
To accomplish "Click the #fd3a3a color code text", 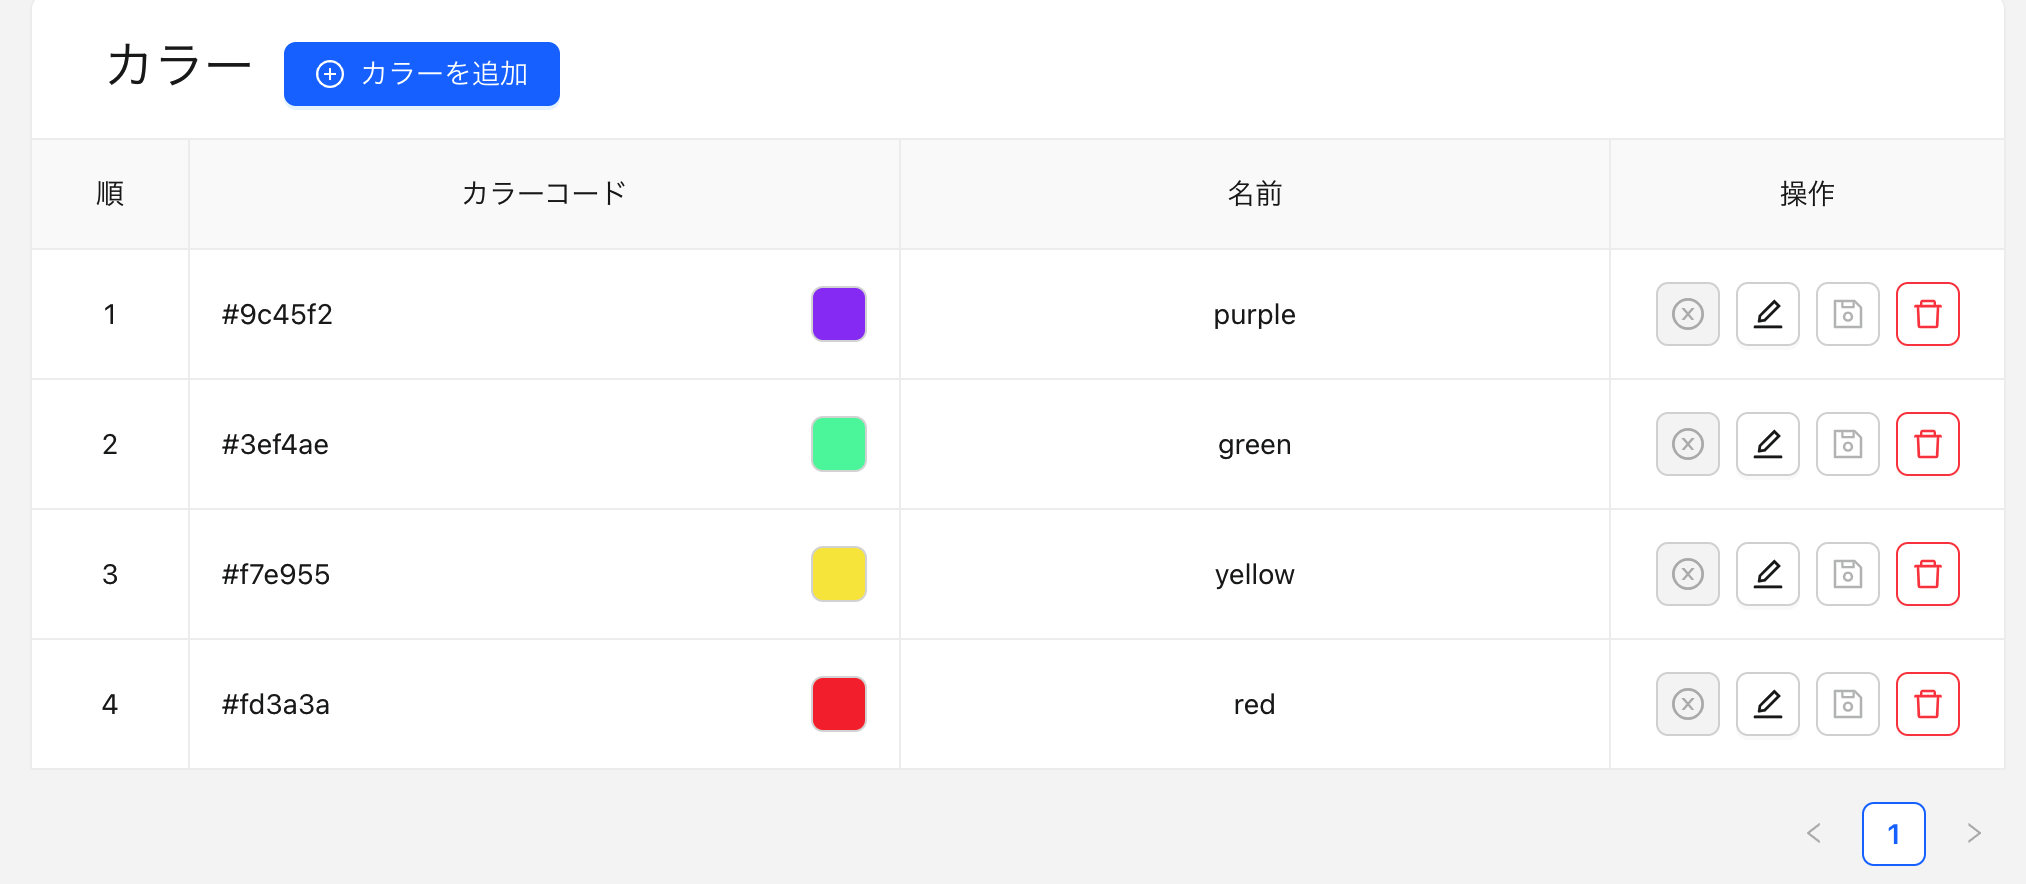I will [x=276, y=704].
